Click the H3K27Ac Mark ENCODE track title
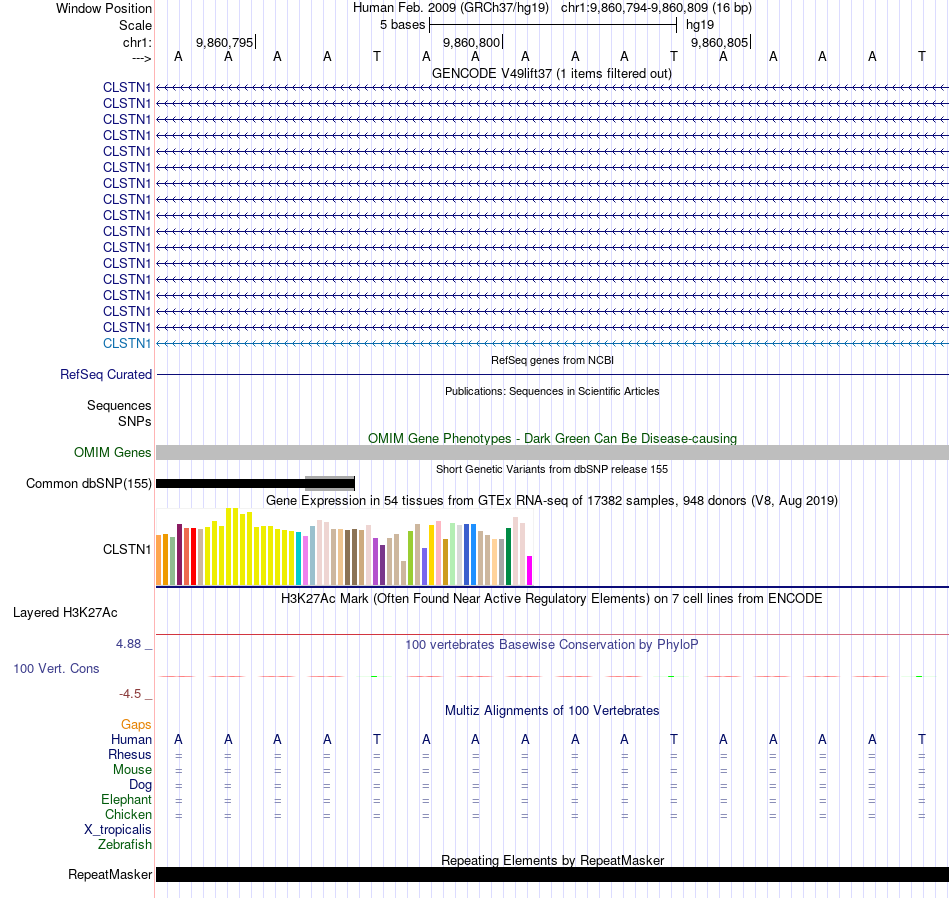The image size is (950, 898). pyautogui.click(x=552, y=599)
